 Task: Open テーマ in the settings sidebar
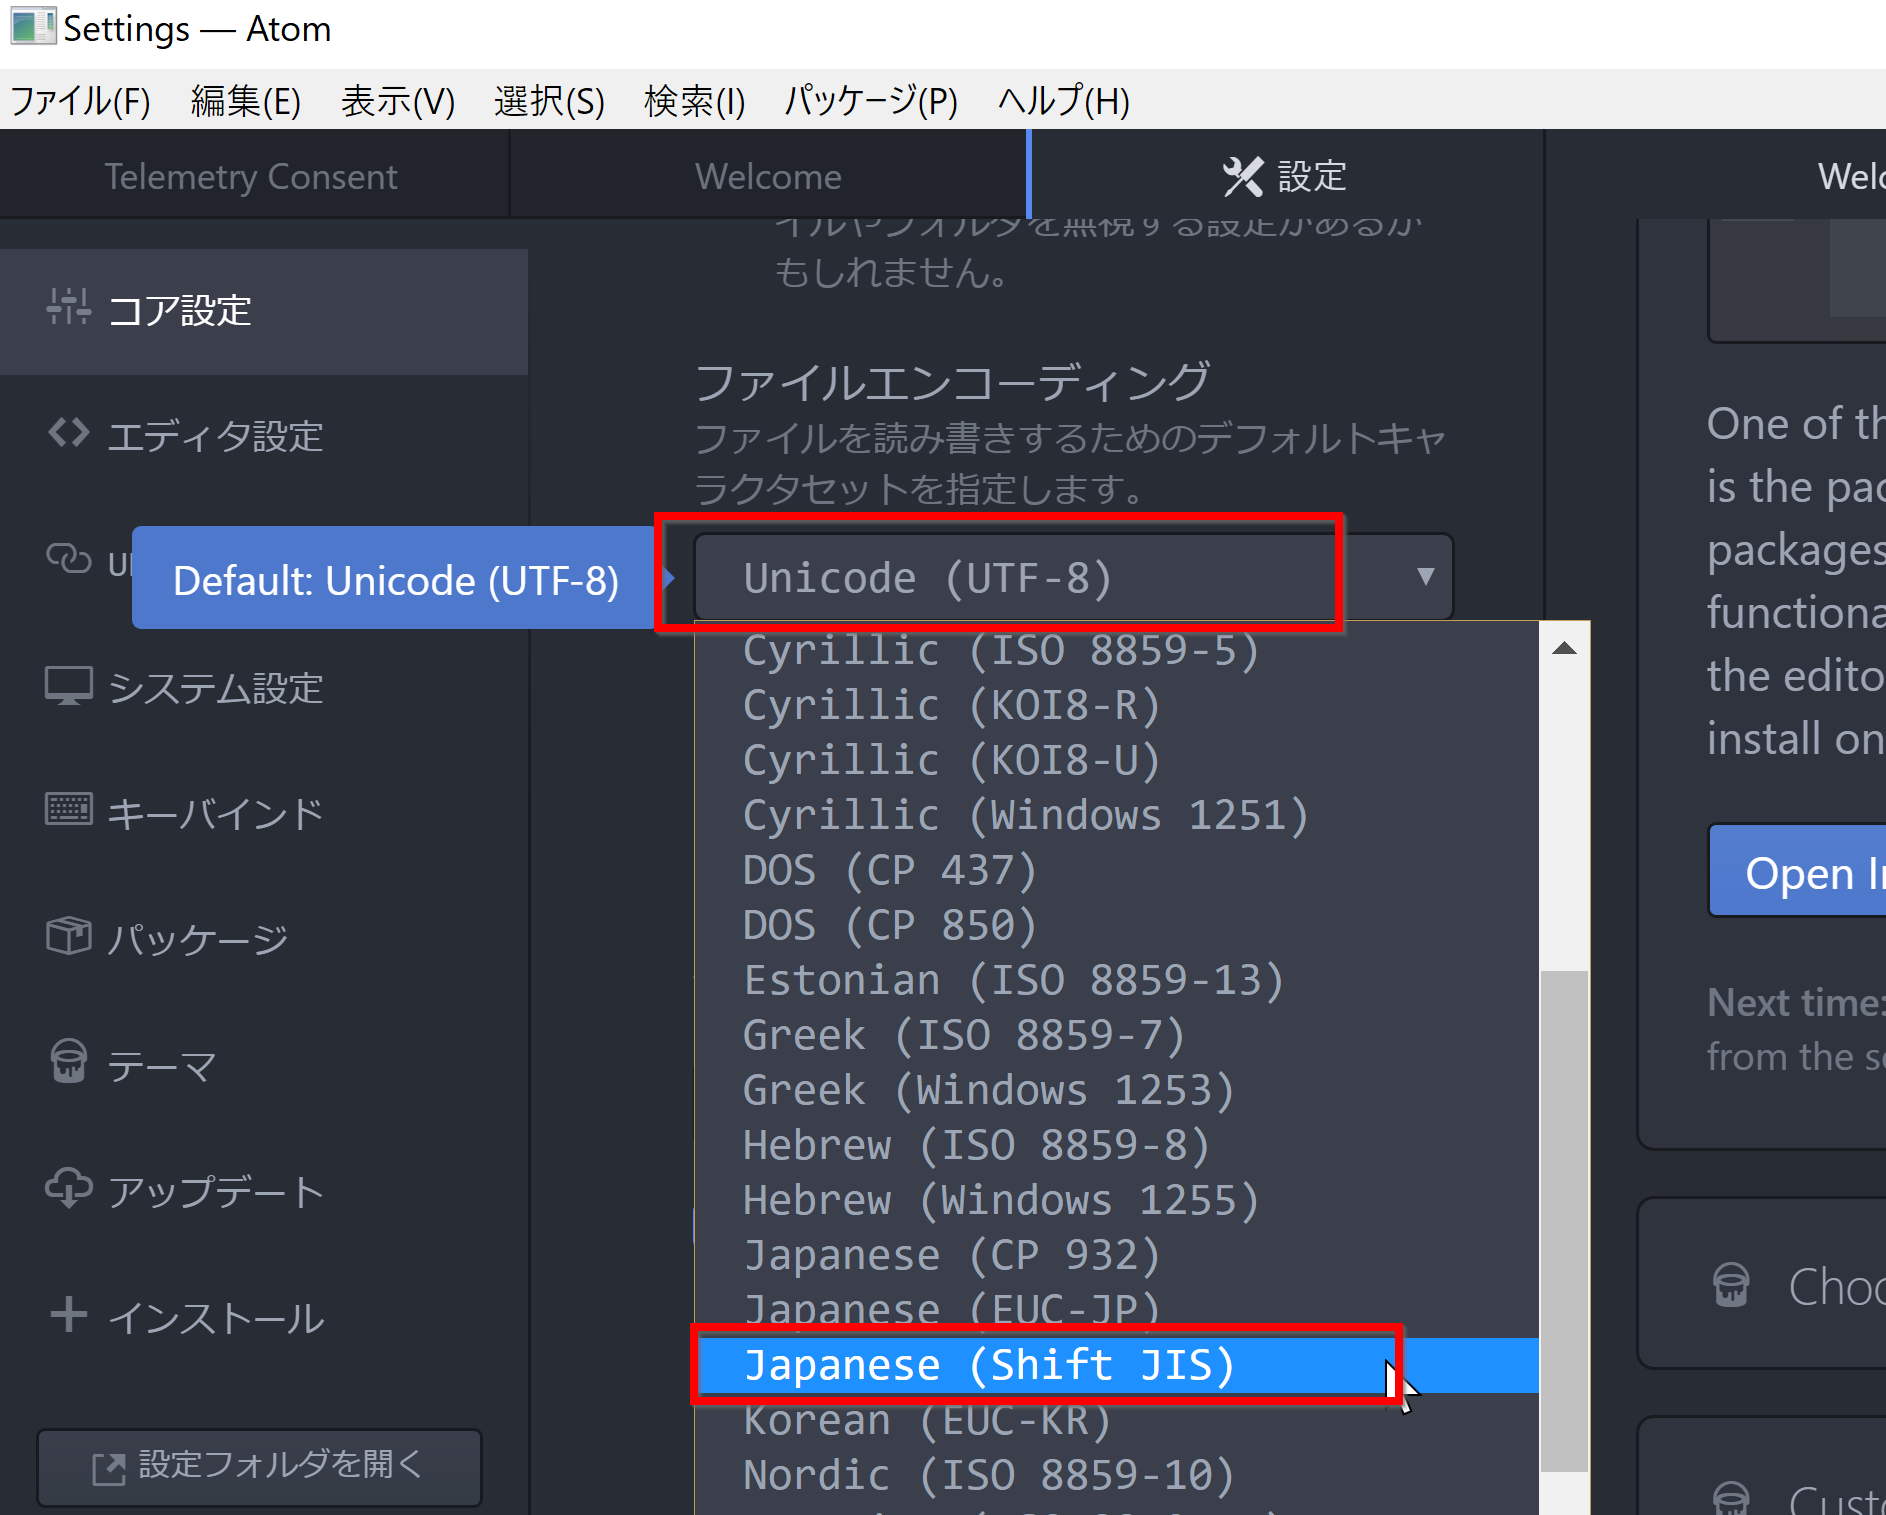tap(264, 1065)
